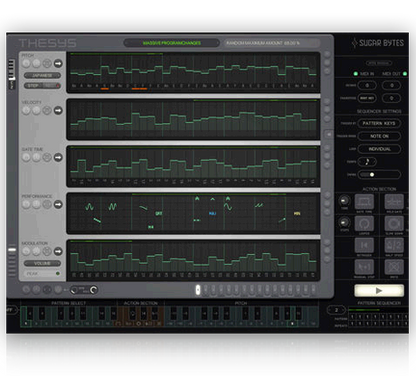Image resolution: width=416 pixels, height=376 pixels.
Task: Activate the Slow Down action pad
Action: point(394,224)
